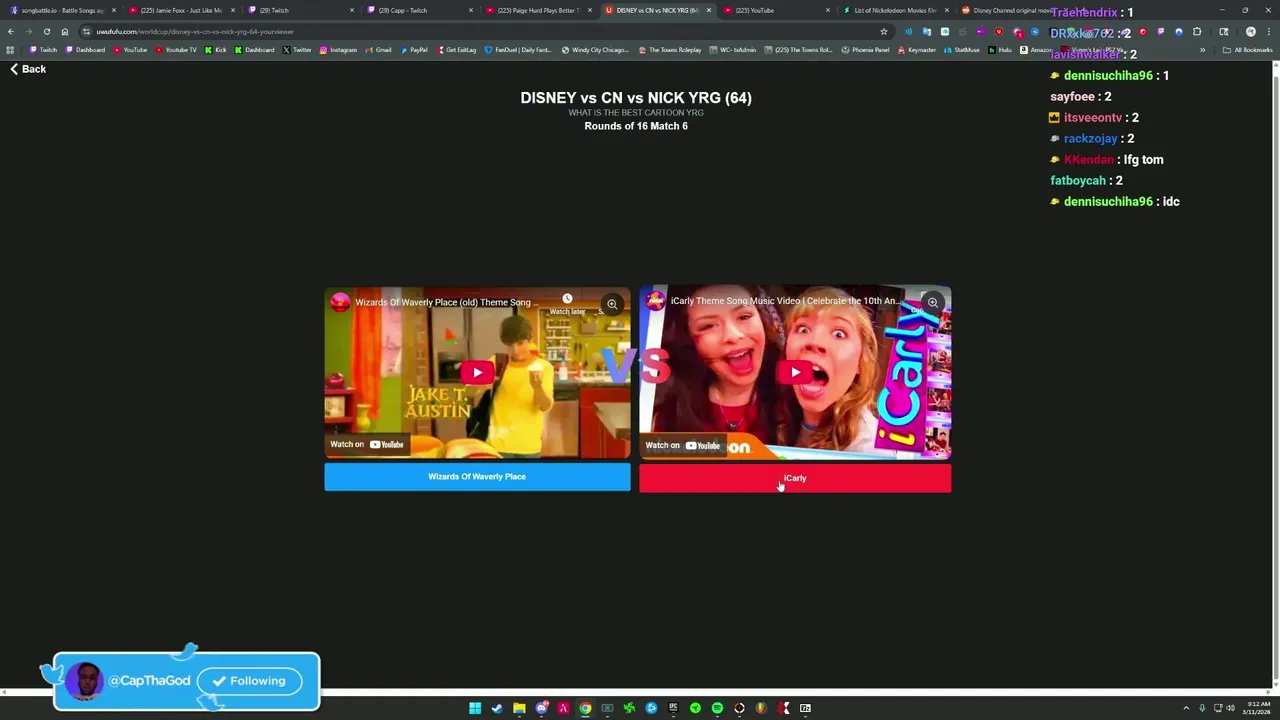Close the songbattle.io tab
Screen dimensions: 1280x720
point(113,10)
